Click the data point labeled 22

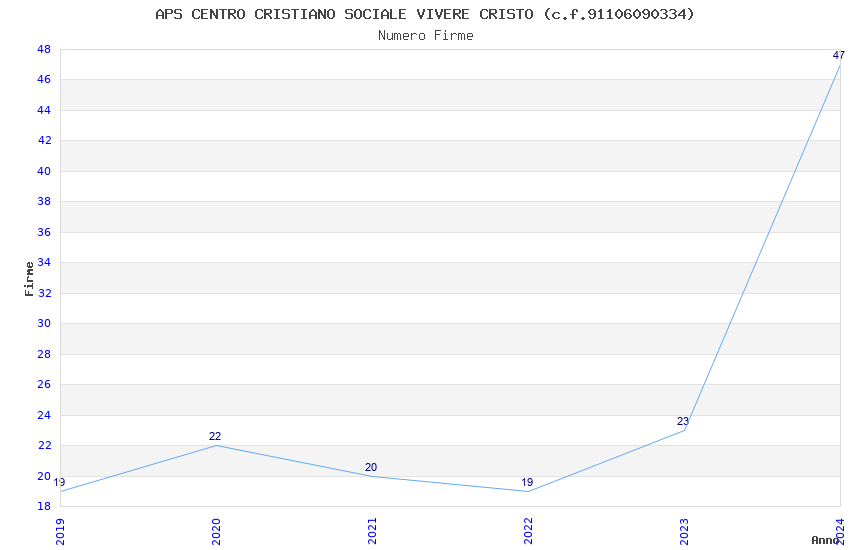click(x=216, y=445)
